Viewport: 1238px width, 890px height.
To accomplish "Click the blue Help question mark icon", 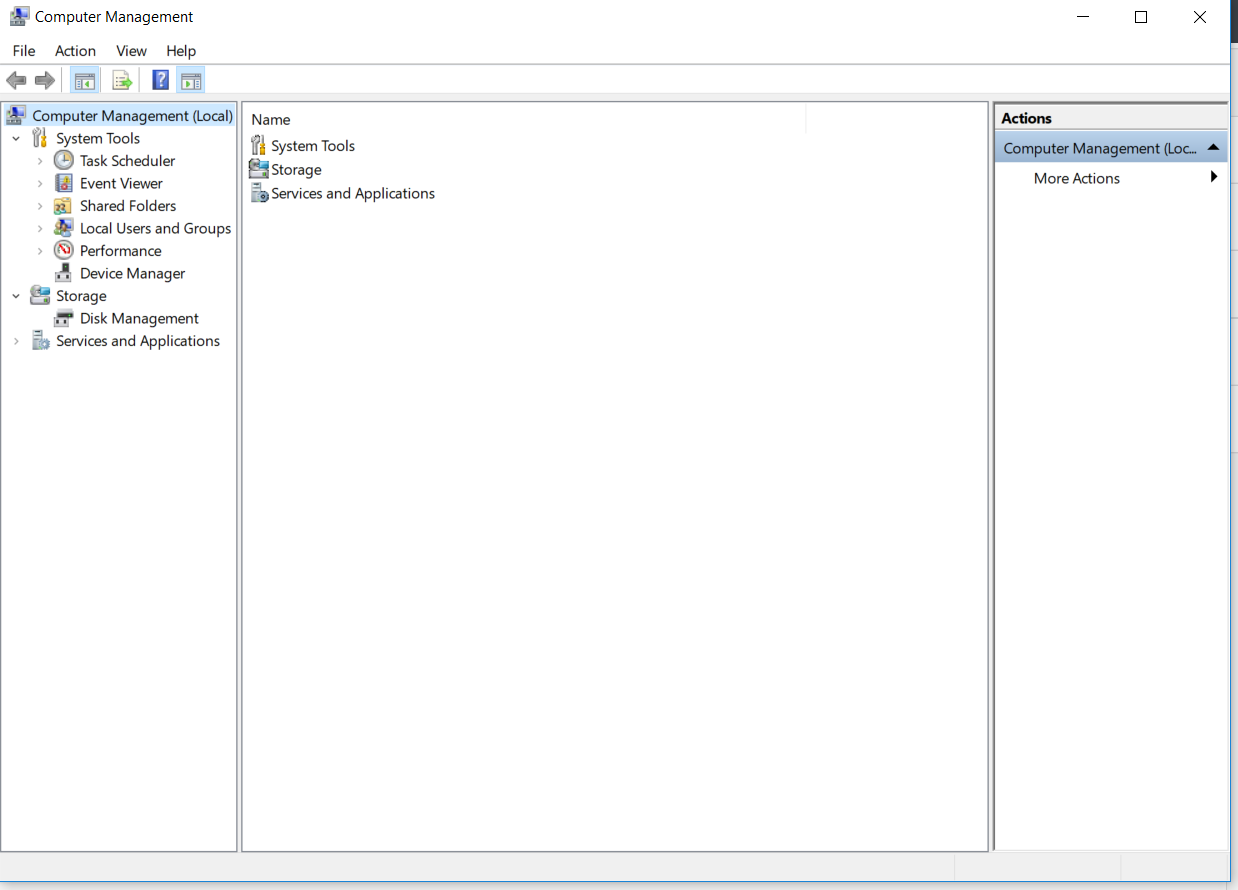I will [160, 80].
